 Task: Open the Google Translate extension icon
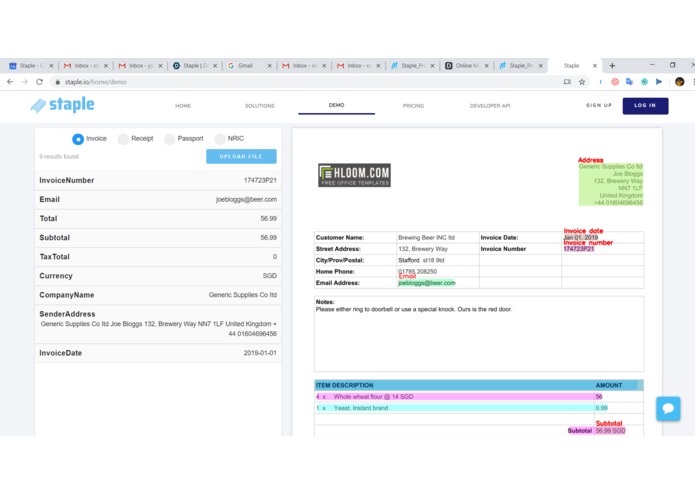click(x=629, y=82)
